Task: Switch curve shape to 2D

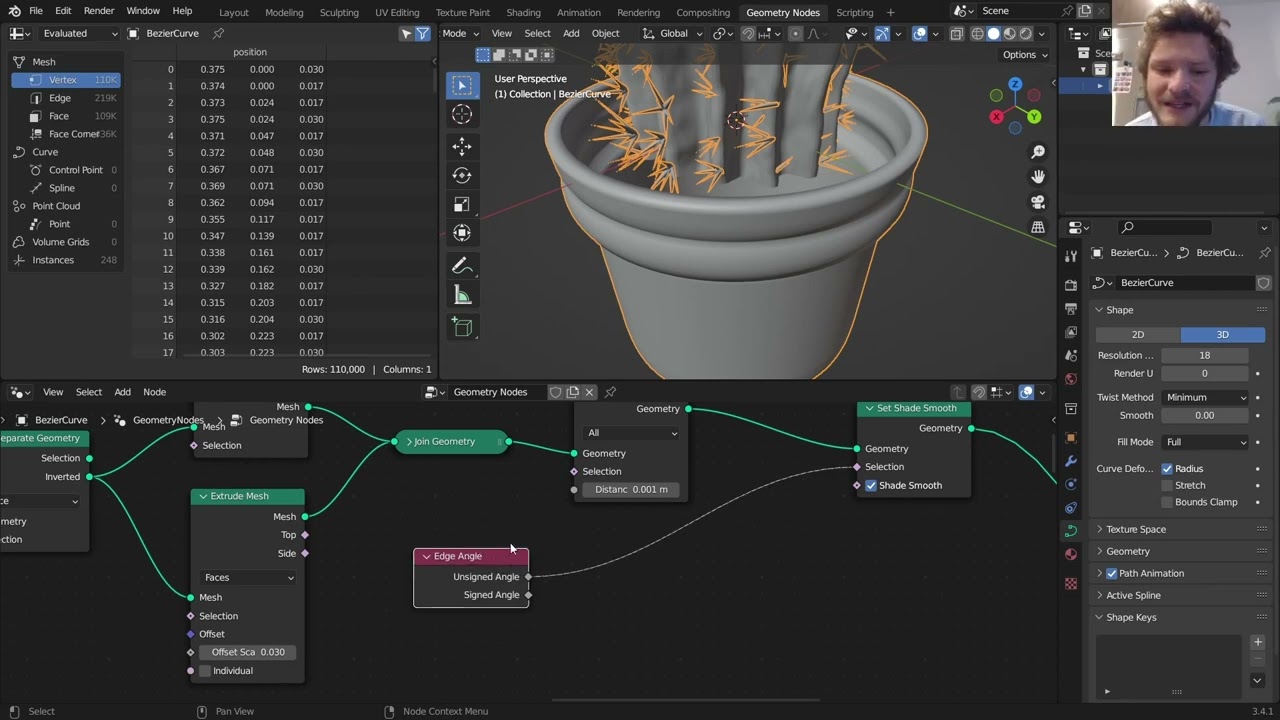Action: 1138,335
